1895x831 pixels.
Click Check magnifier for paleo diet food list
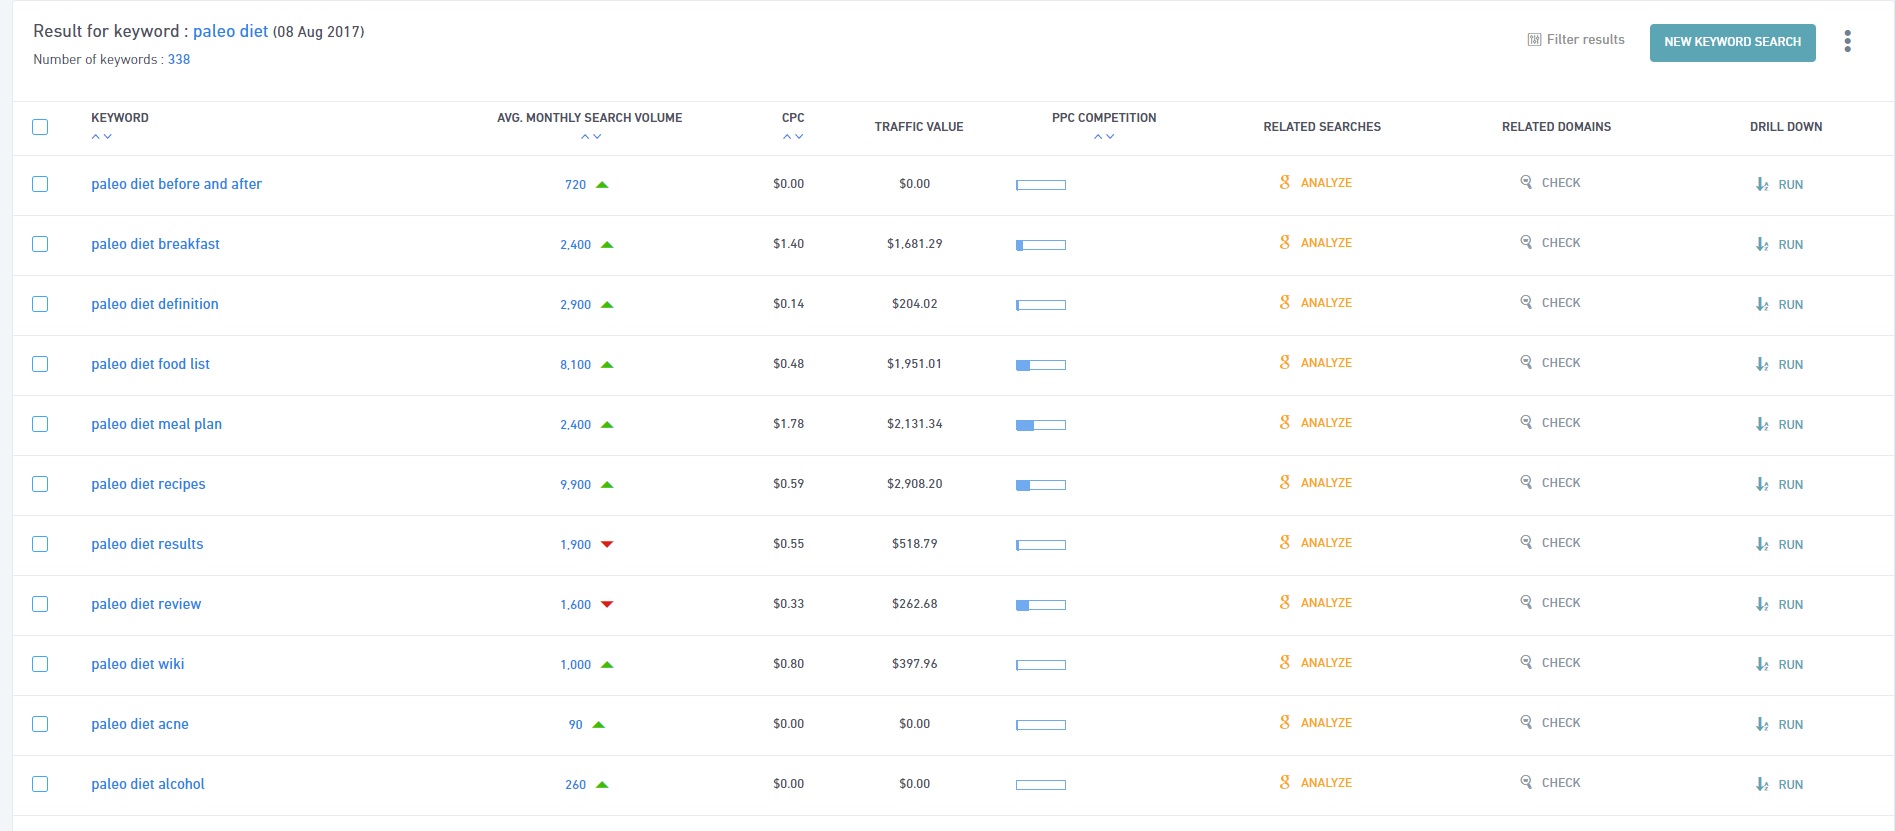[x=1526, y=362]
